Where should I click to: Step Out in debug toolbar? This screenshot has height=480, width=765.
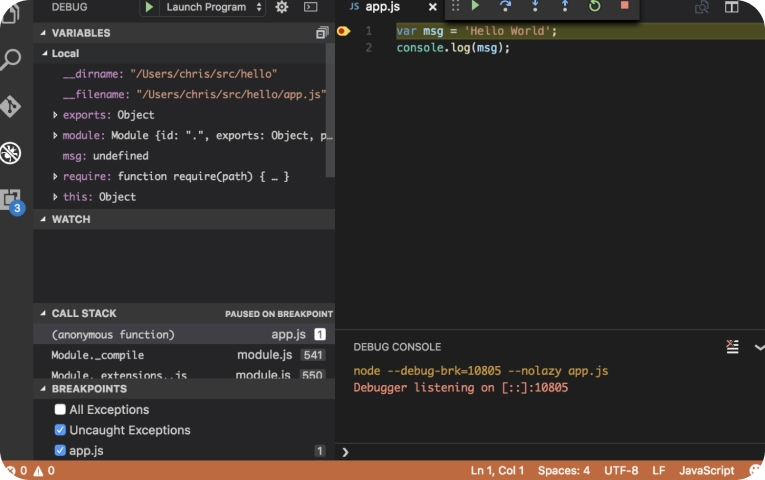pyautogui.click(x=564, y=6)
